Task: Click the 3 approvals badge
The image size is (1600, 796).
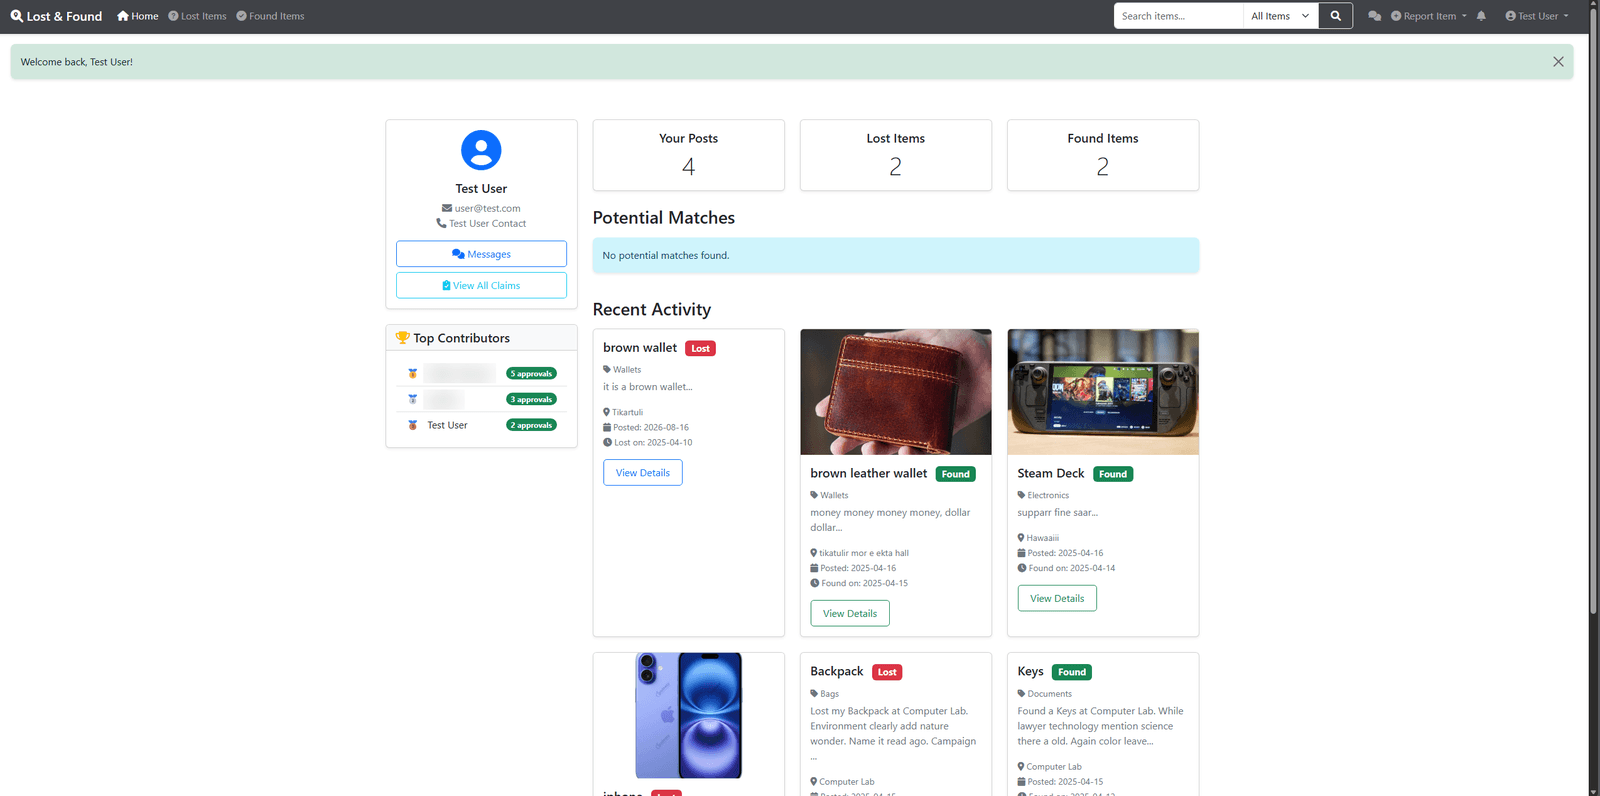Action: 531,399
